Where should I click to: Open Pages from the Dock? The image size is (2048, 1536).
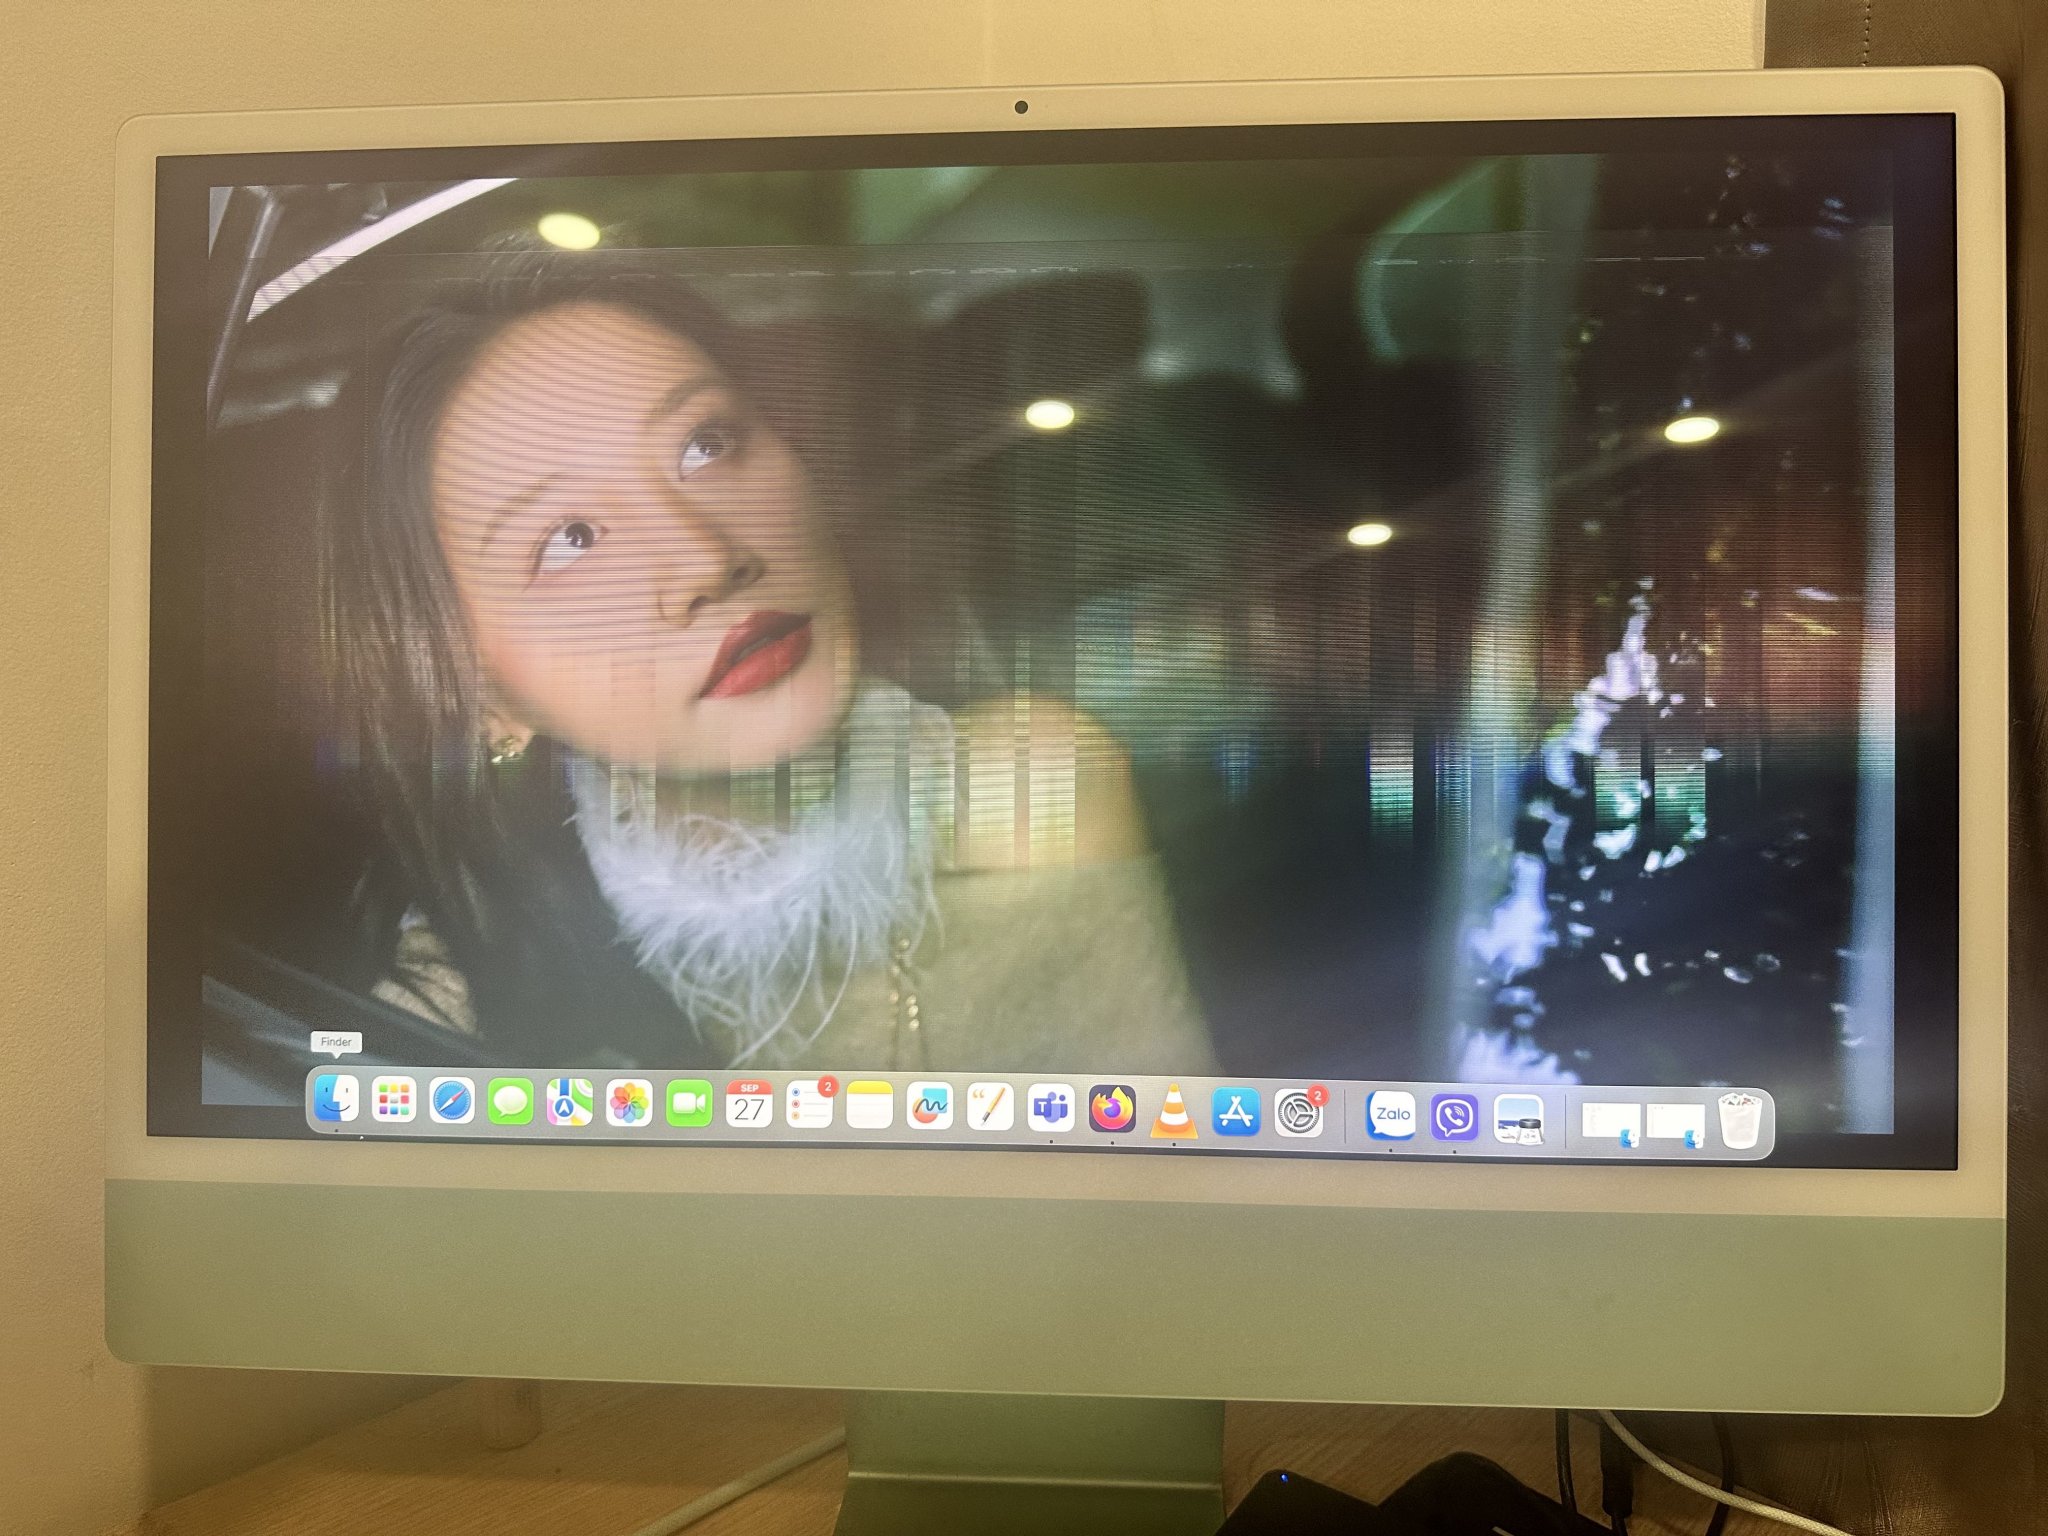990,1108
